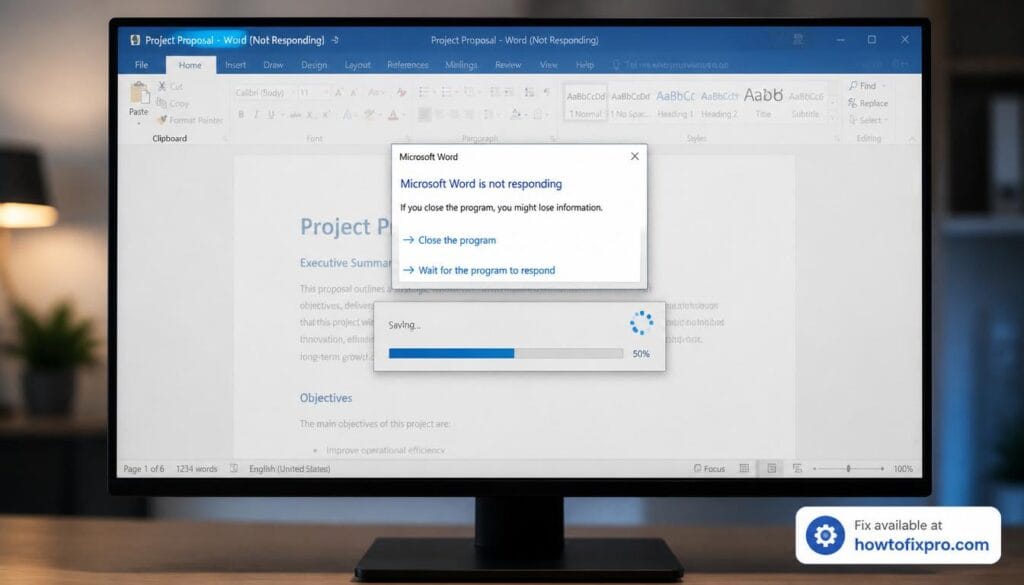Click the Numbering list icon
Screen dimensions: 1024x585
tap(446, 92)
